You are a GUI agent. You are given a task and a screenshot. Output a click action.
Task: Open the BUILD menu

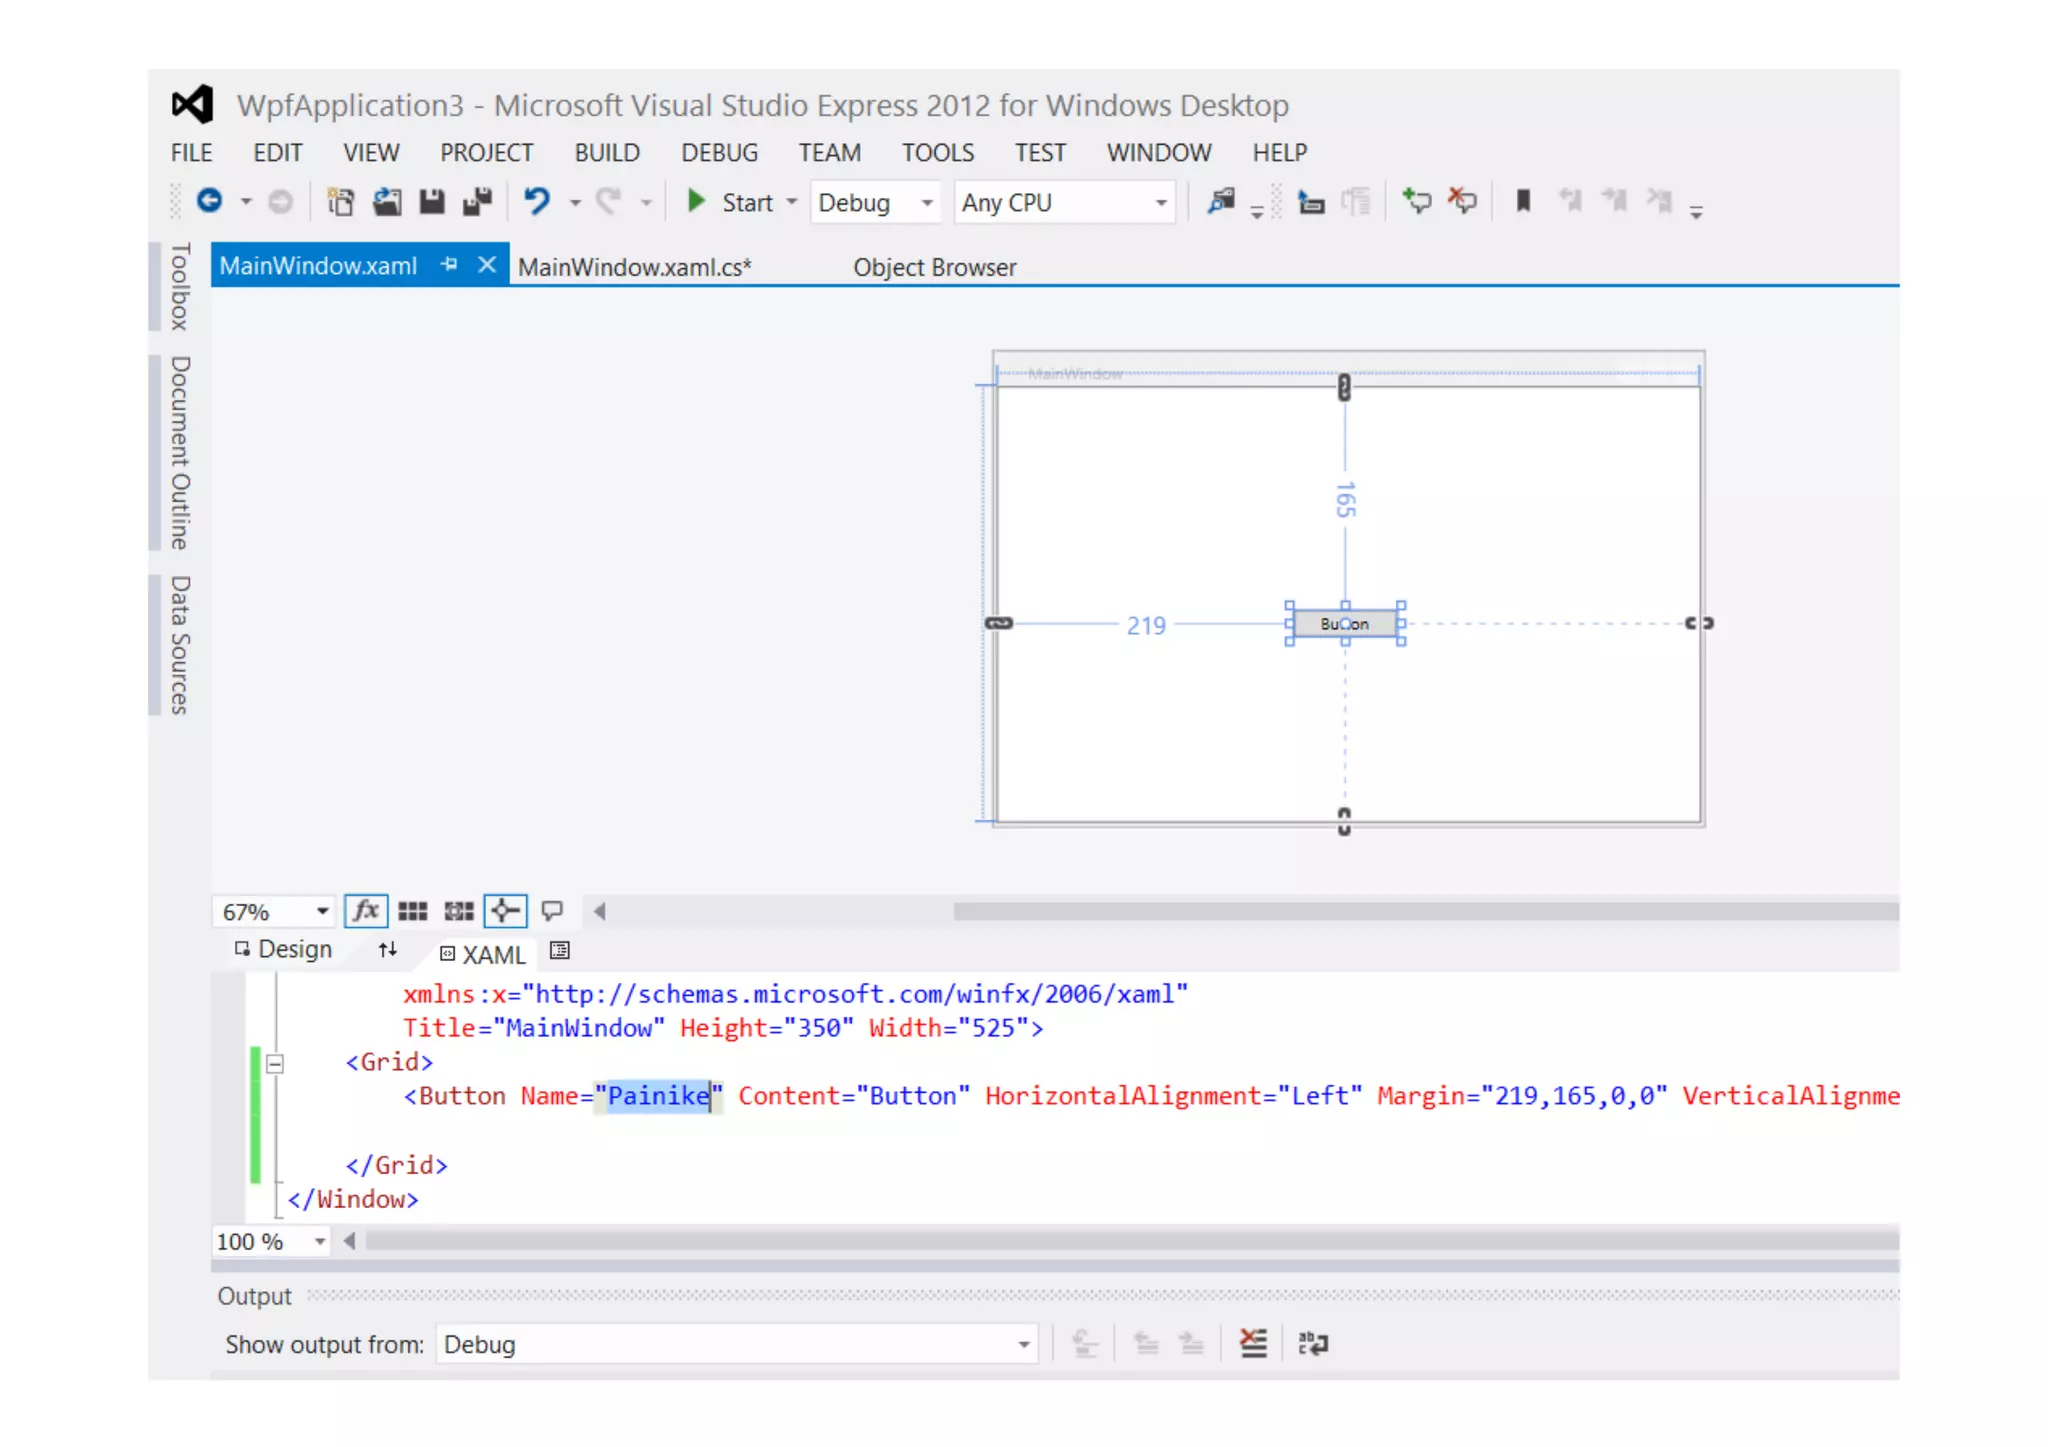click(607, 153)
